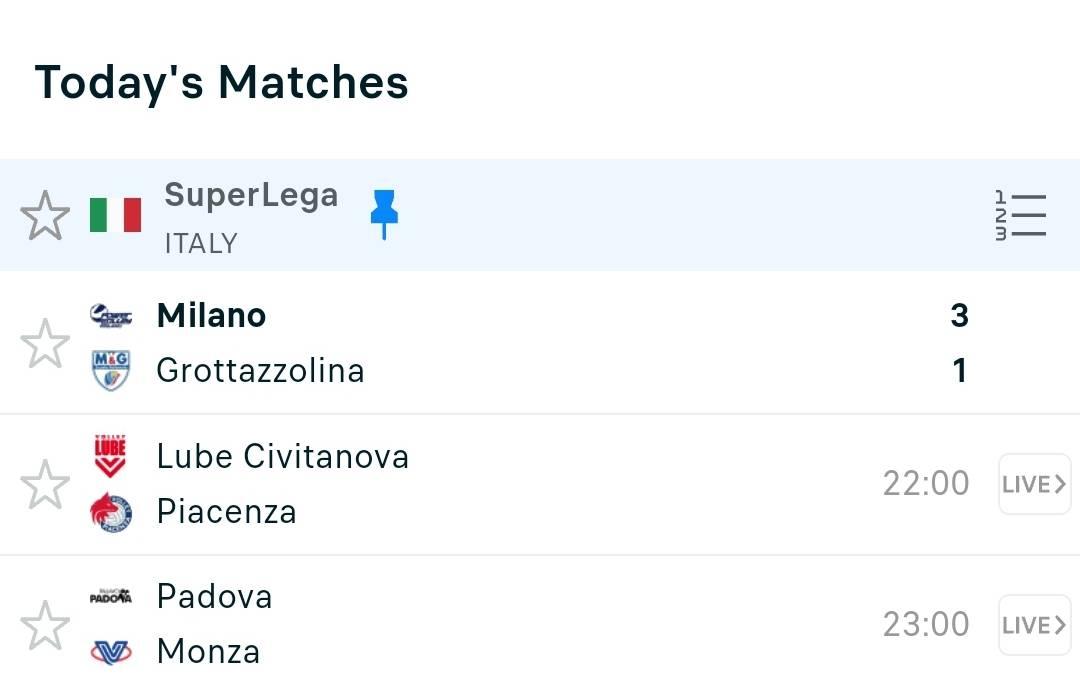Open the SuperLega standings list icon

[x=1021, y=215]
